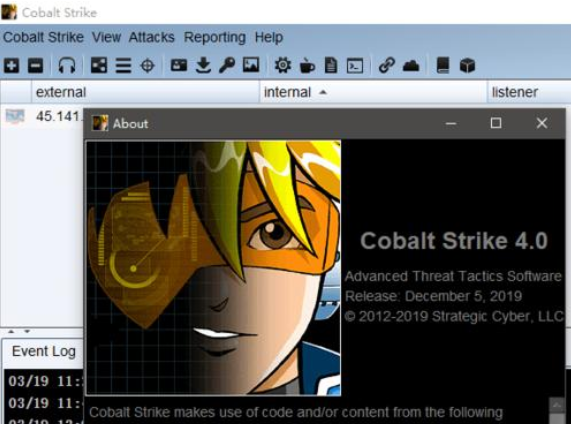Click the About dialog credits scrollbar
The height and width of the screenshot is (424, 571).
click(x=557, y=411)
